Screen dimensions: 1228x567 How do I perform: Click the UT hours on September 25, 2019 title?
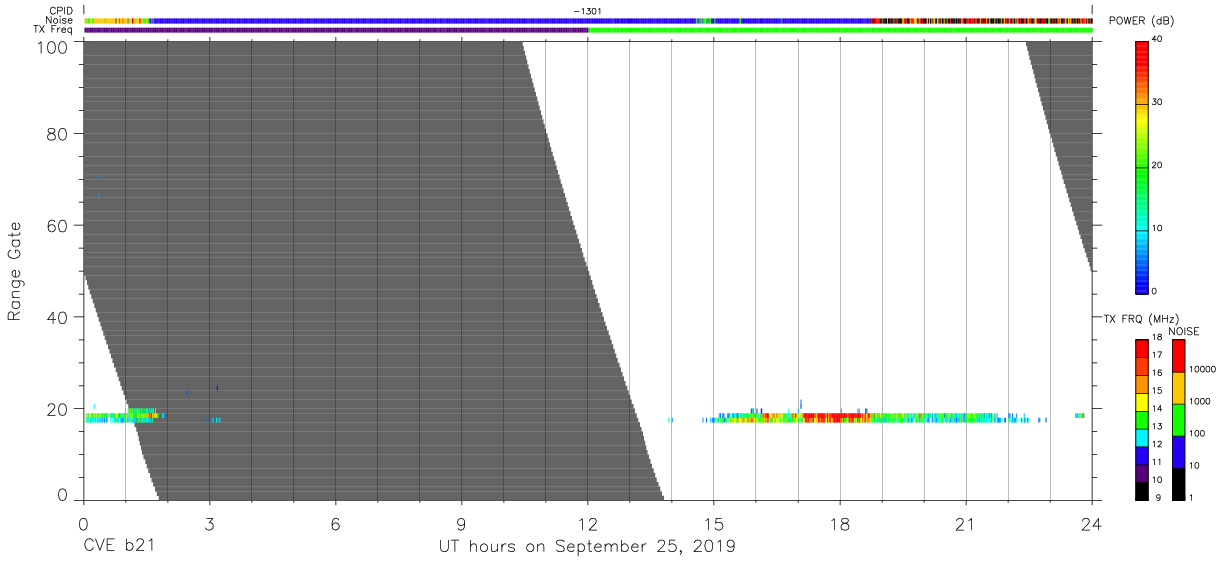587,547
